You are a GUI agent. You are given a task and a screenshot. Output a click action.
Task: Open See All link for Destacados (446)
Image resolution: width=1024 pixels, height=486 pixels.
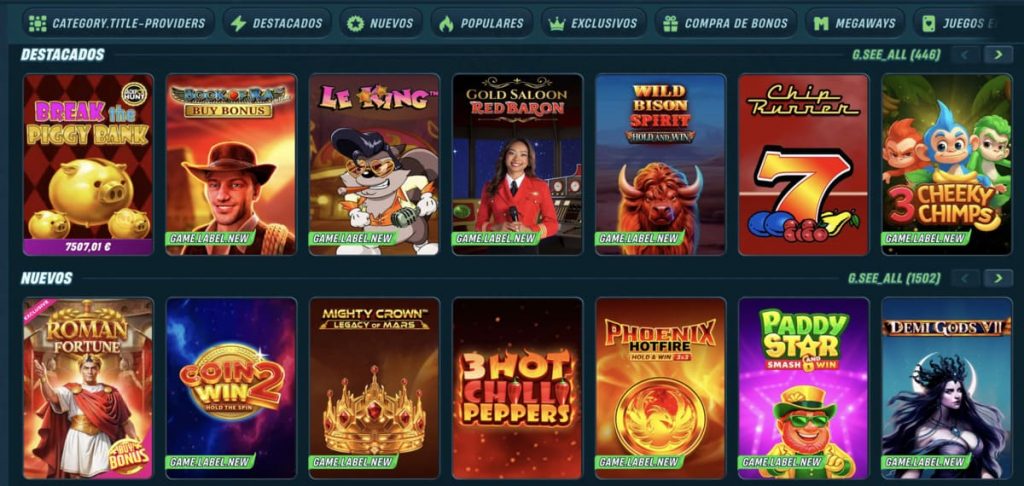tap(896, 55)
